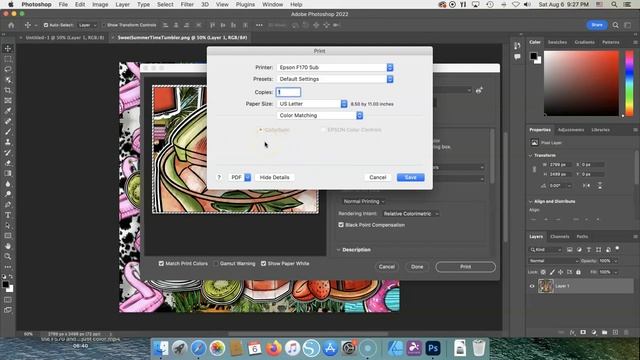Open Finder from the Dock
The width and height of the screenshot is (640, 360).
coord(160,348)
